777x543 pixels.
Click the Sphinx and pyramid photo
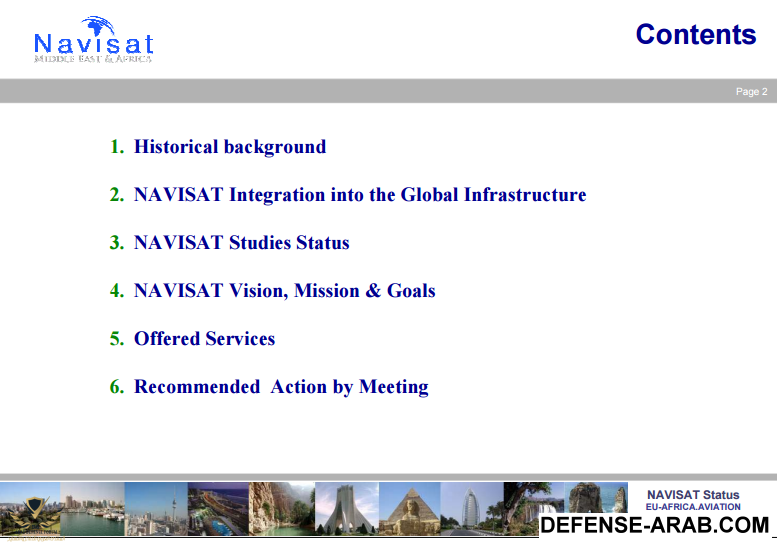[408, 508]
